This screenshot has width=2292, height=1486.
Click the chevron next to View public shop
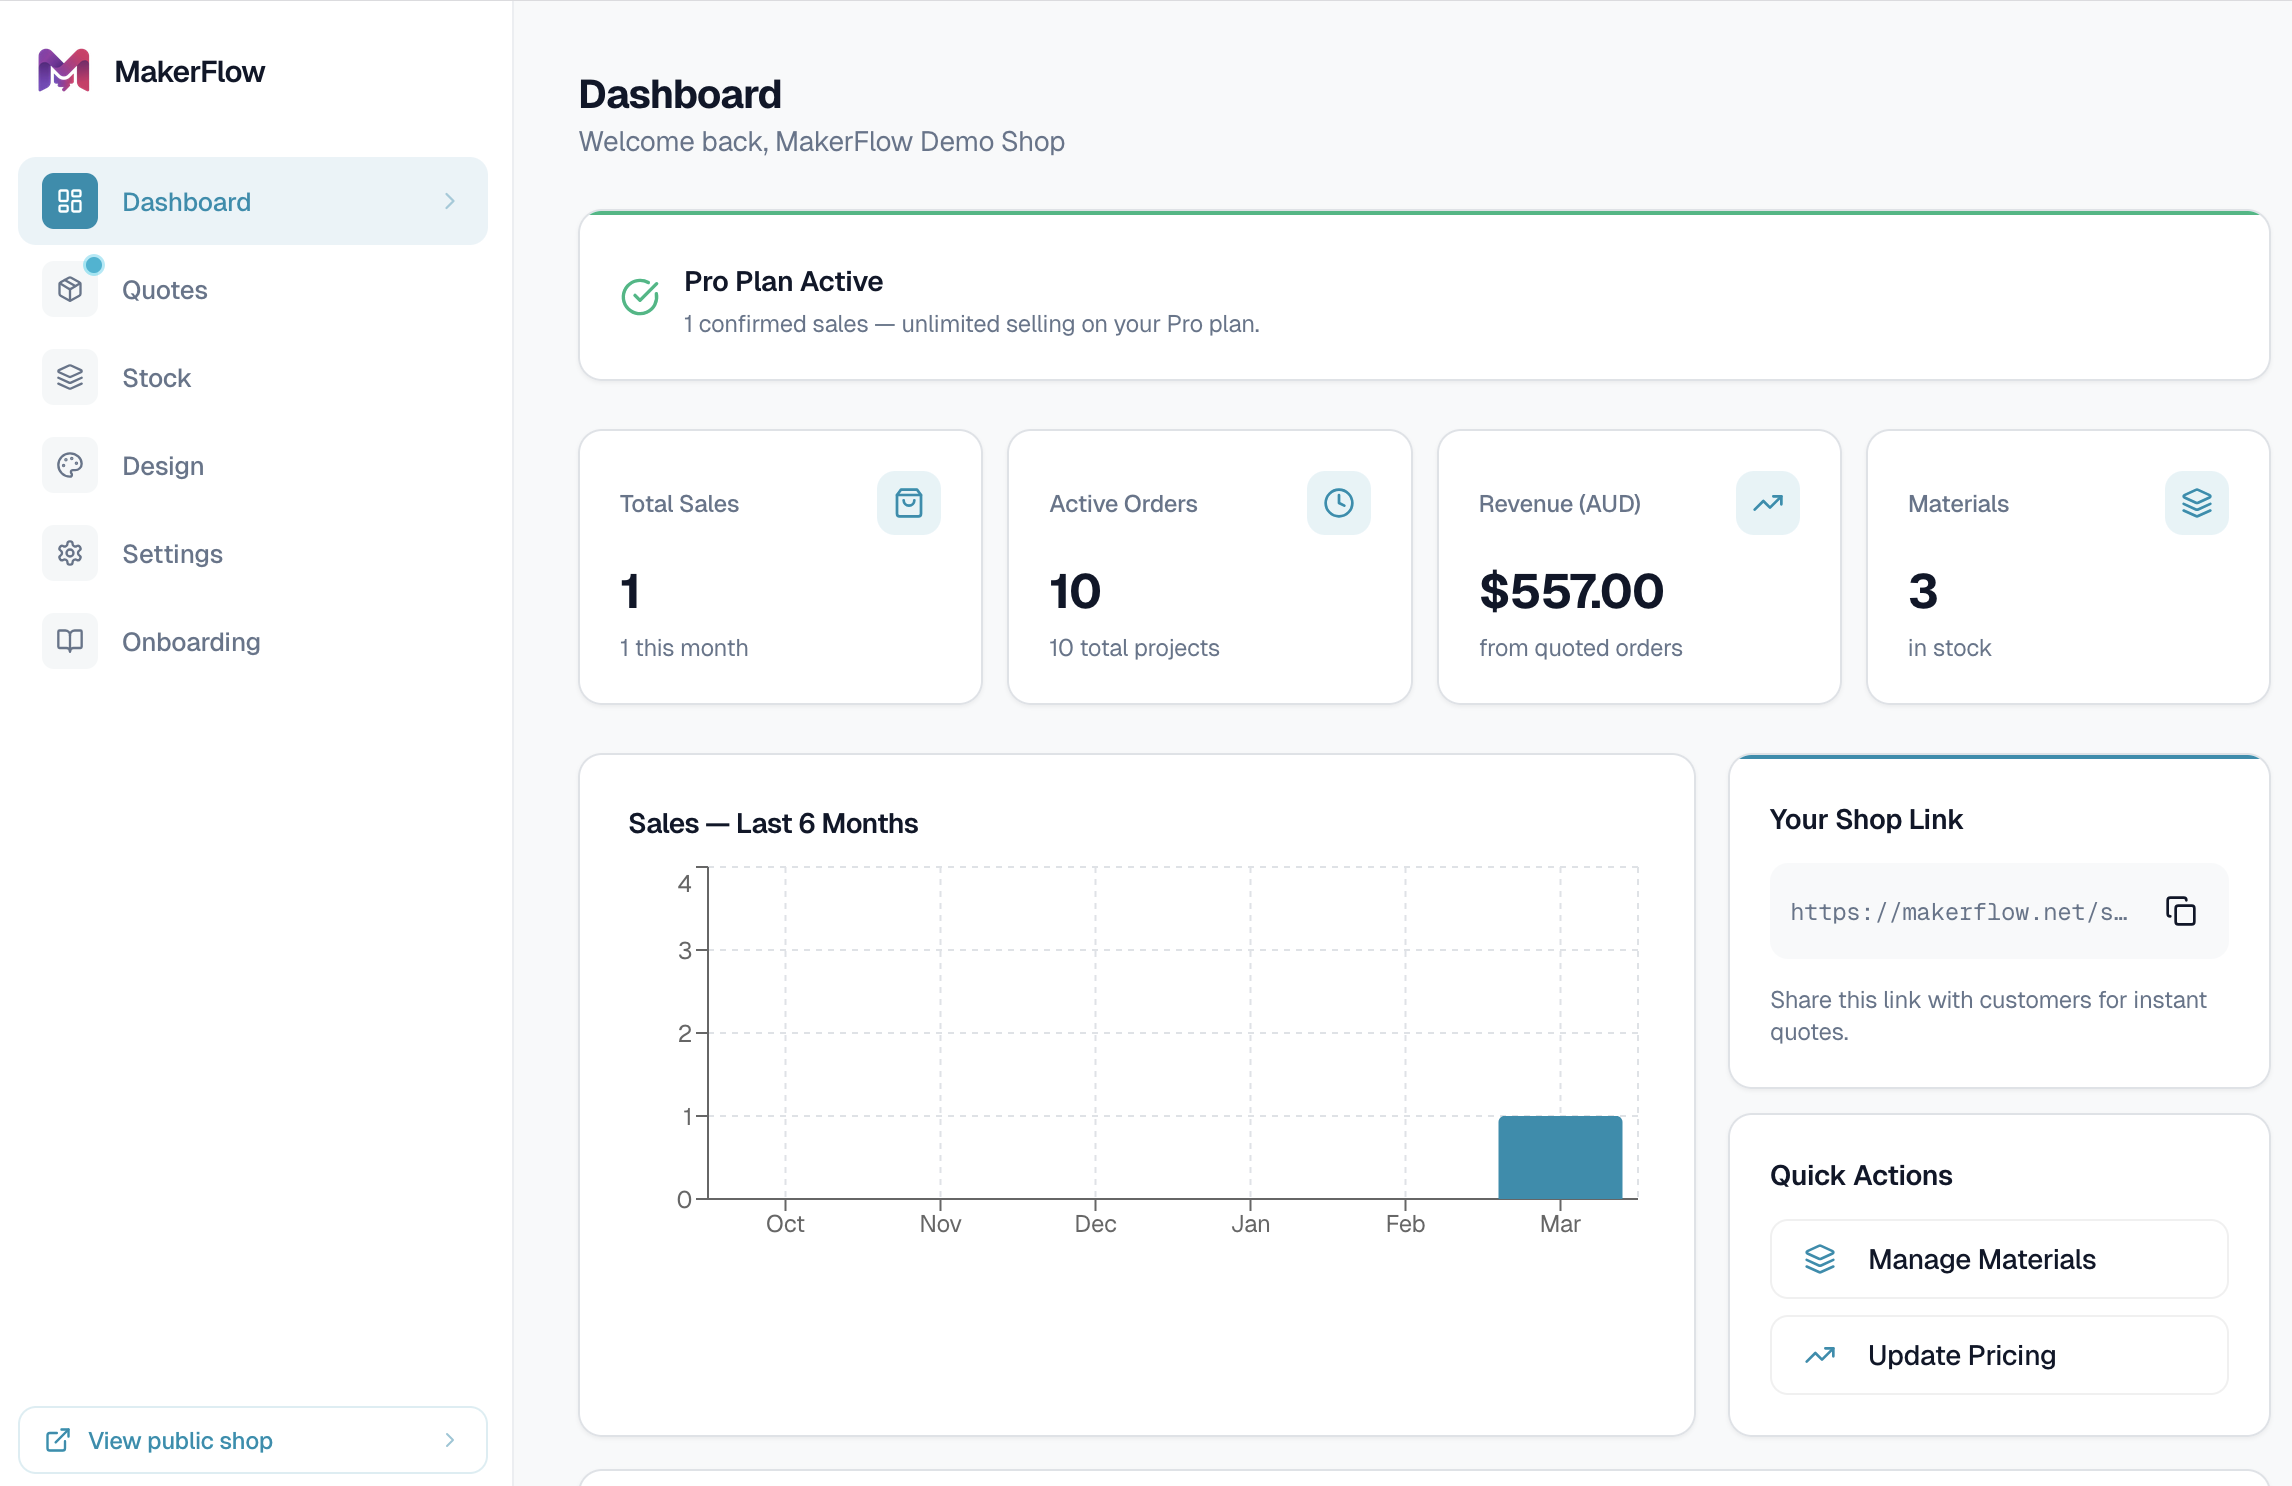[451, 1440]
